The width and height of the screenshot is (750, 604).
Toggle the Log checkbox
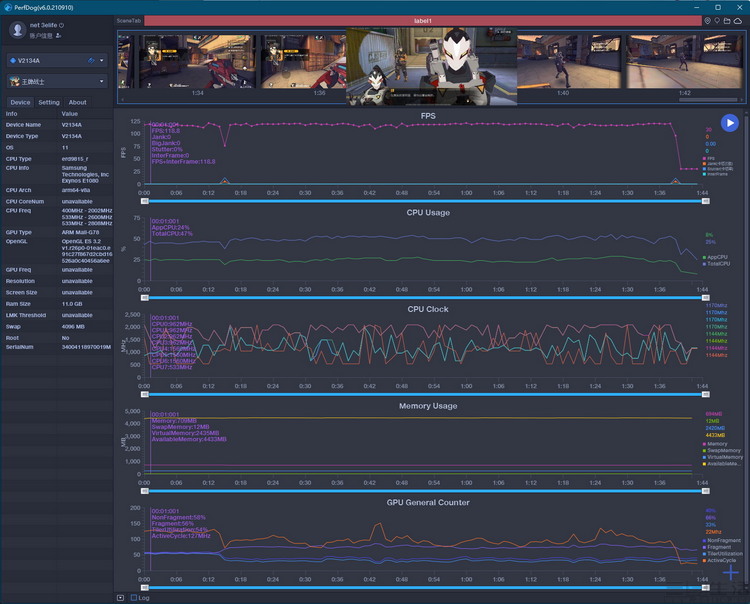click(x=134, y=598)
